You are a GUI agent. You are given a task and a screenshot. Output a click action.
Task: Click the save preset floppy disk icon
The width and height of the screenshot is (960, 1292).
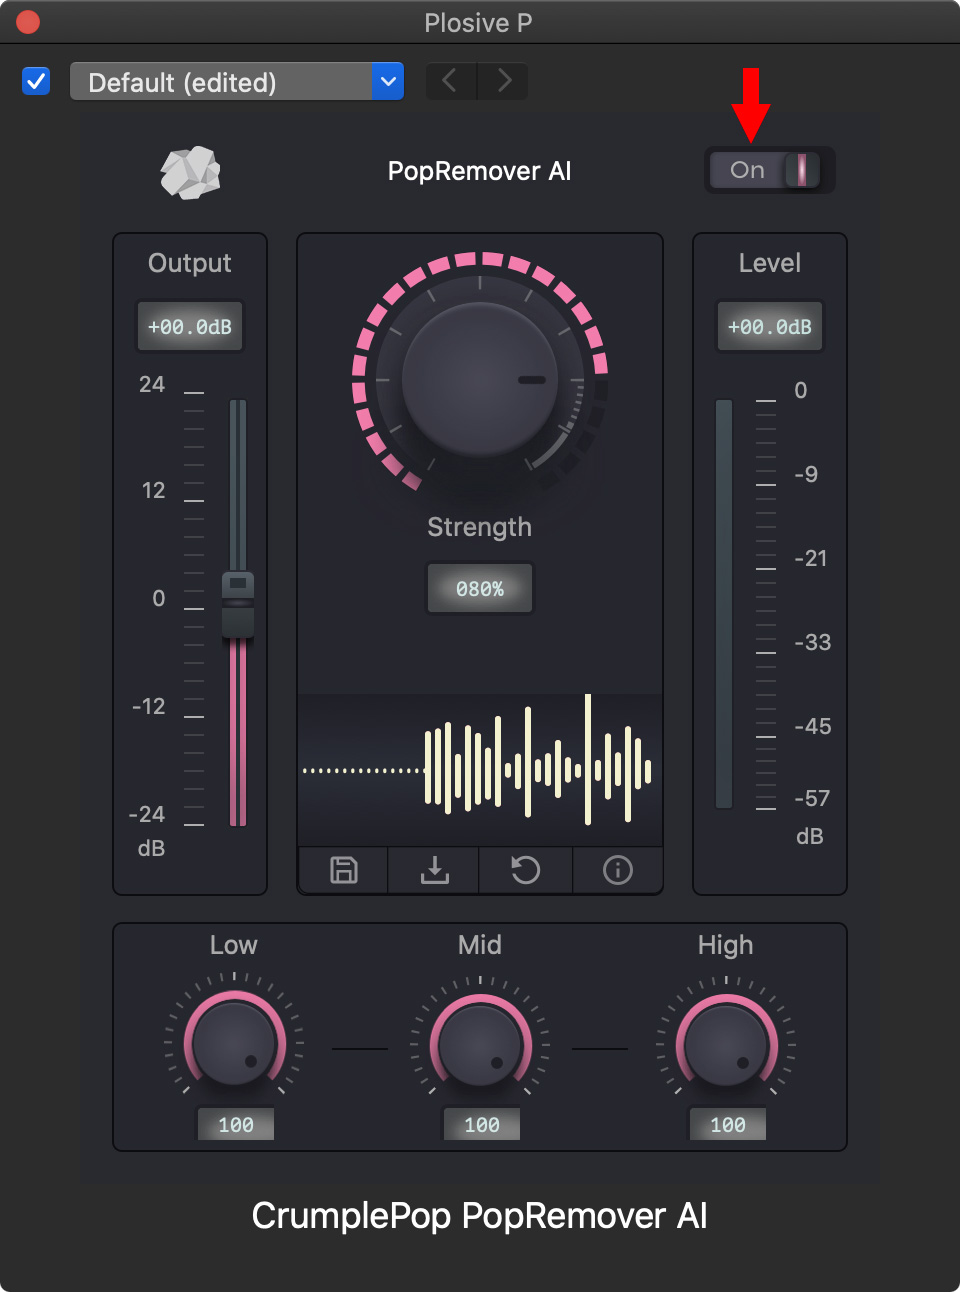click(x=344, y=870)
